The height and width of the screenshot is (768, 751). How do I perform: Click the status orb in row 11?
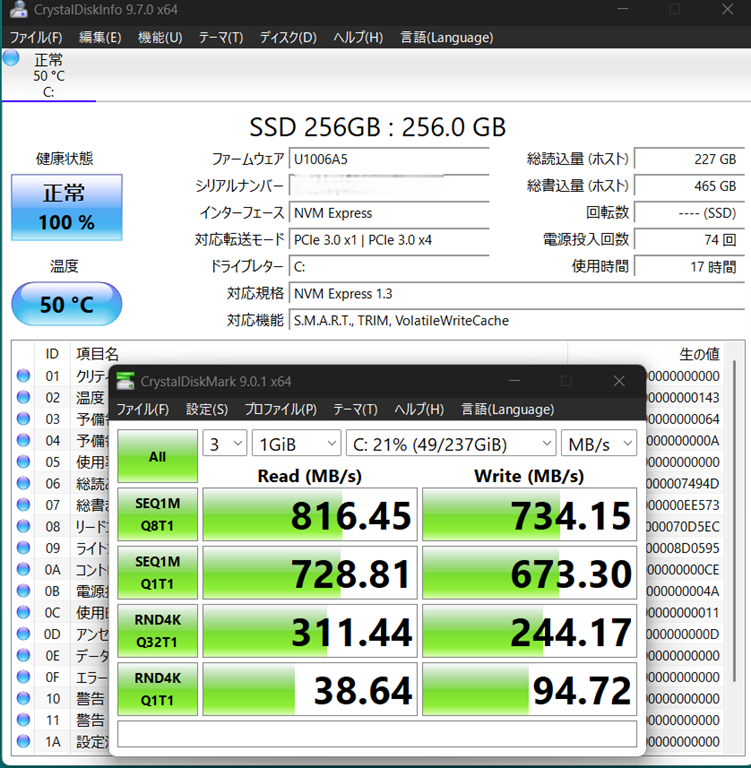pyautogui.click(x=23, y=720)
